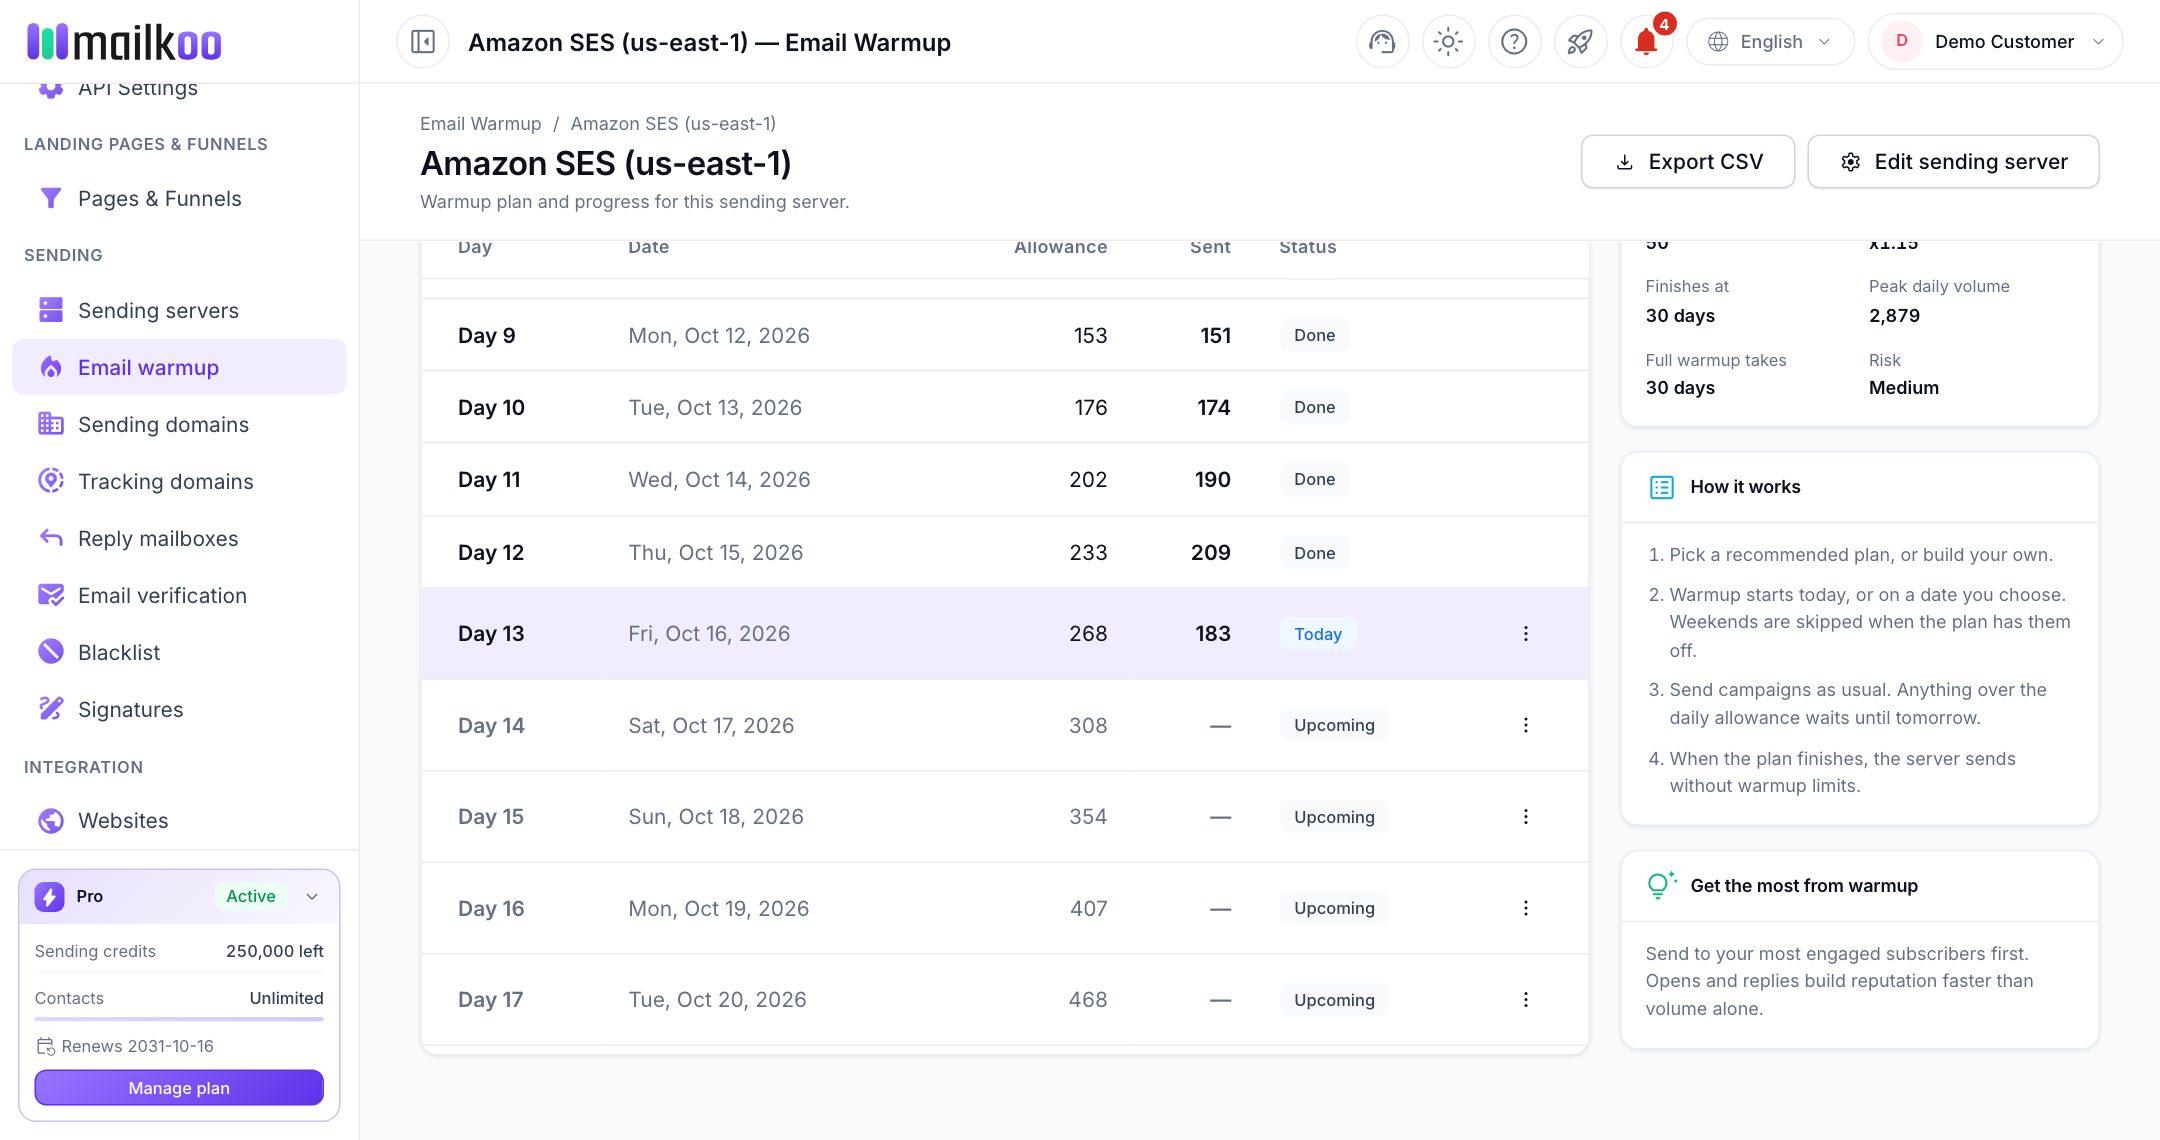2160x1140 pixels.
Task: Open Reply mailboxes
Action: (x=179, y=538)
